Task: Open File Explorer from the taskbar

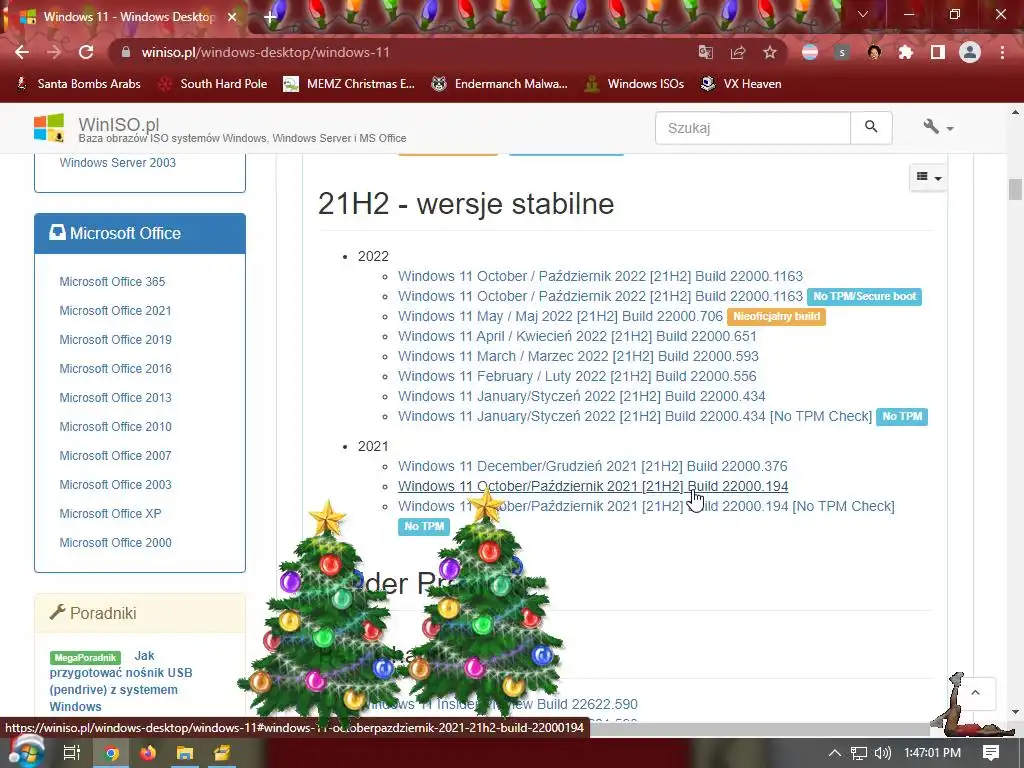Action: [185, 753]
